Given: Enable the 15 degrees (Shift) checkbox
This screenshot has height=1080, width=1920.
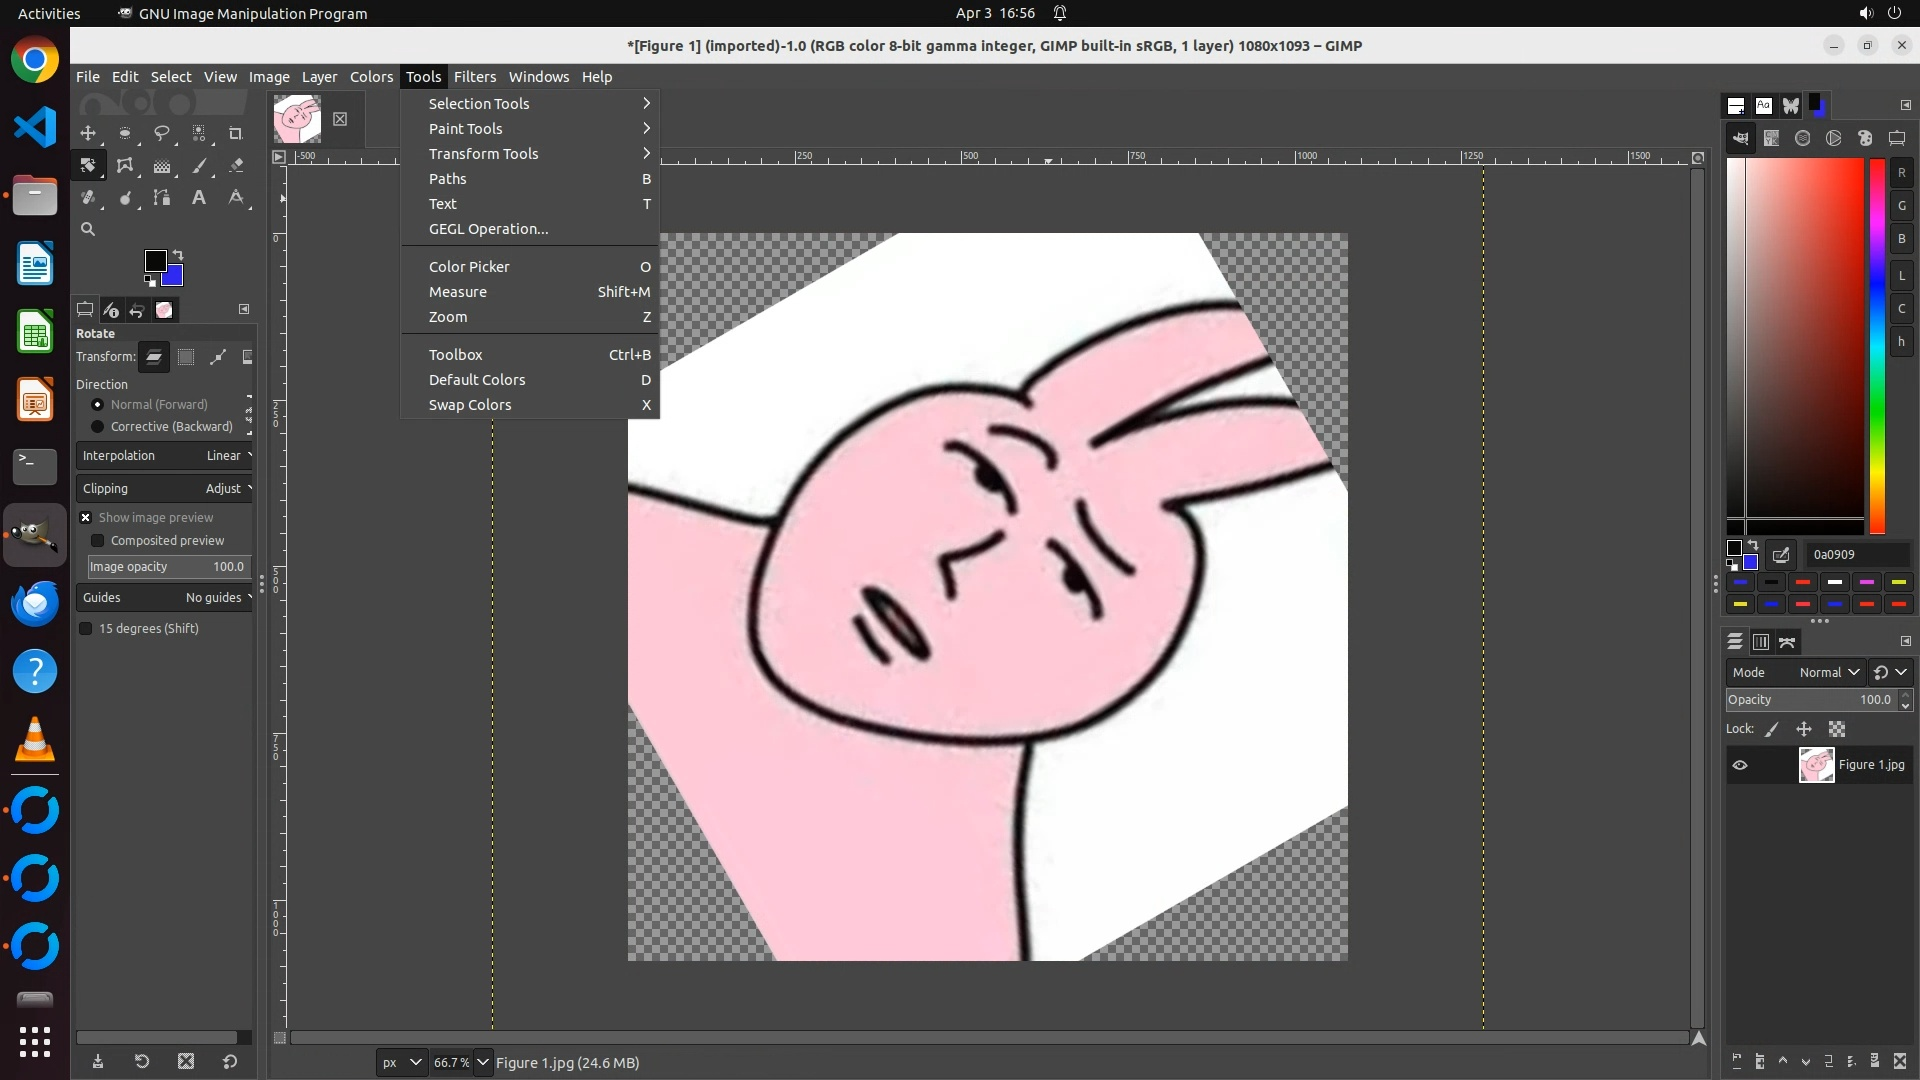Looking at the screenshot, I should [86, 629].
